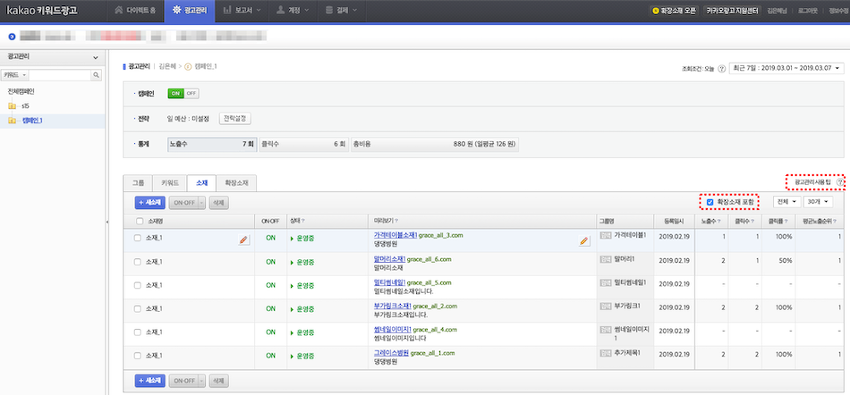Check the checkbox for the 말머리소재1 row

click(x=138, y=262)
